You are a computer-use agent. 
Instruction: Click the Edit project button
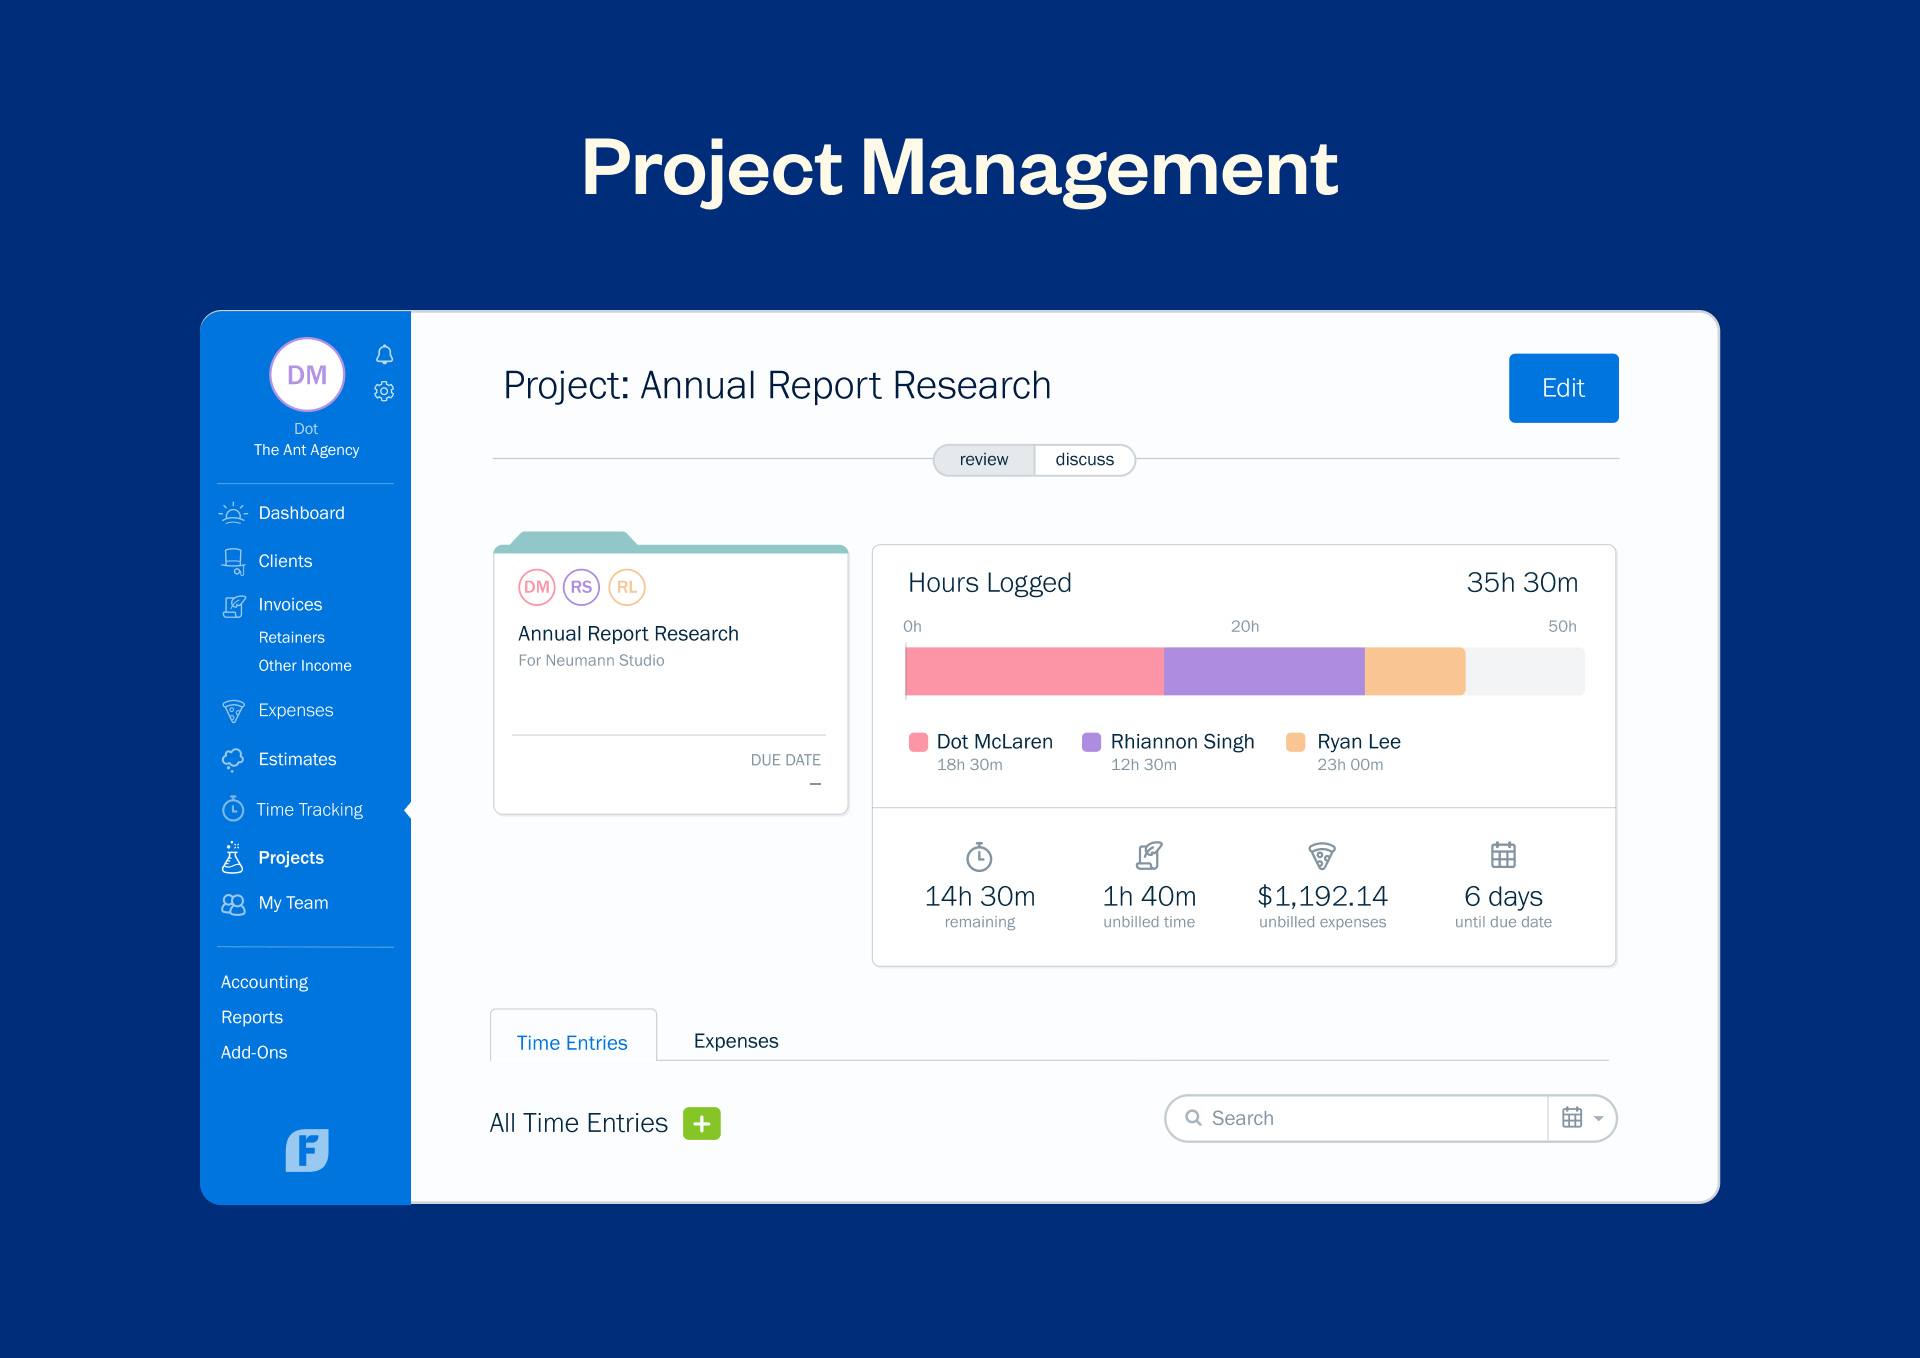click(x=1562, y=387)
